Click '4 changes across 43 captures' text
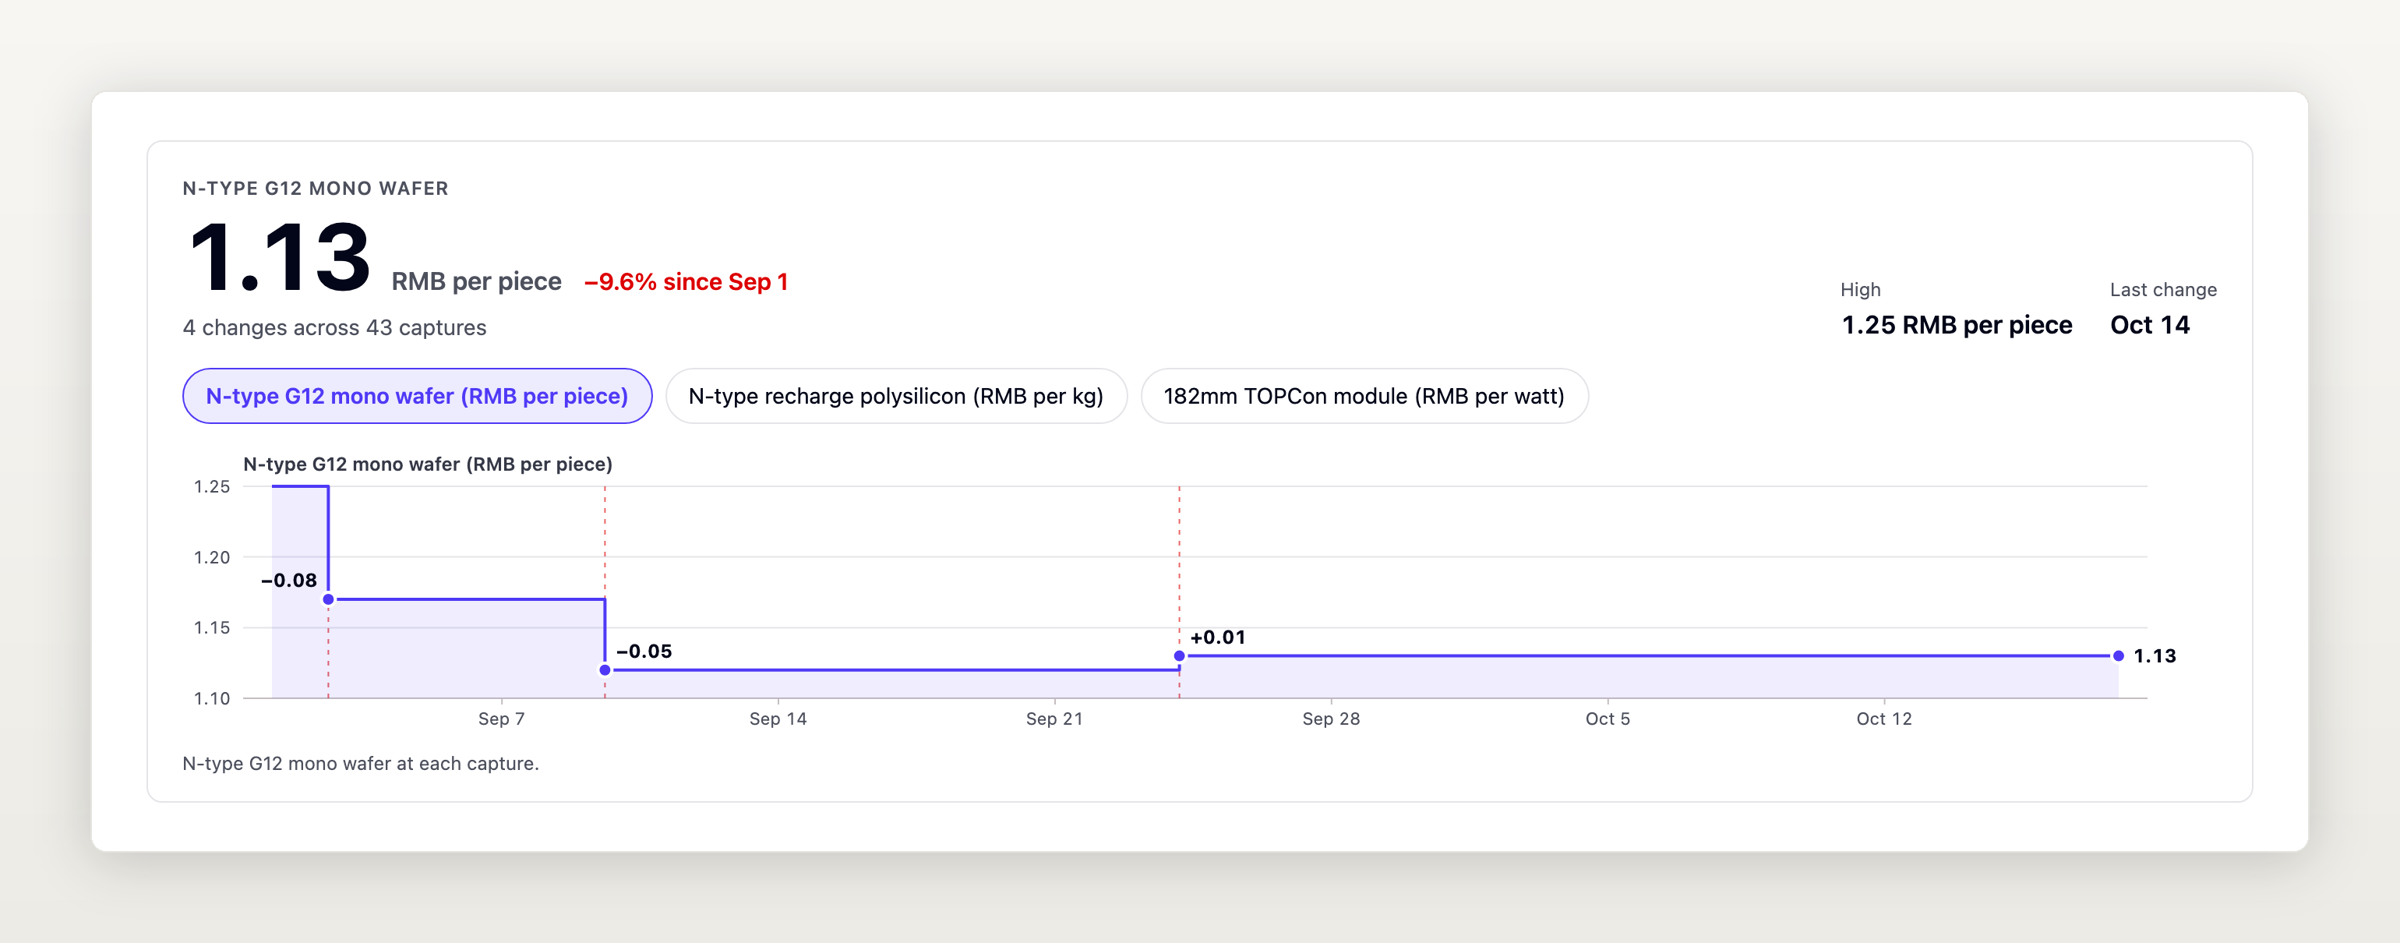This screenshot has height=943, width=2400. tap(334, 328)
